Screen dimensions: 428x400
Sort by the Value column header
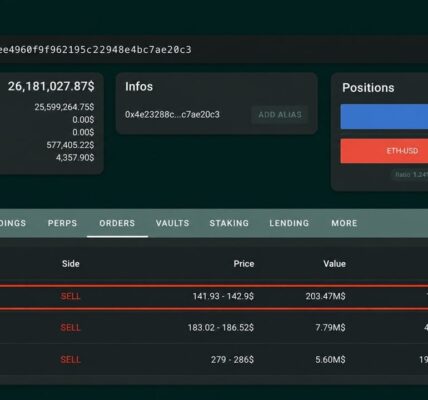pyautogui.click(x=334, y=264)
